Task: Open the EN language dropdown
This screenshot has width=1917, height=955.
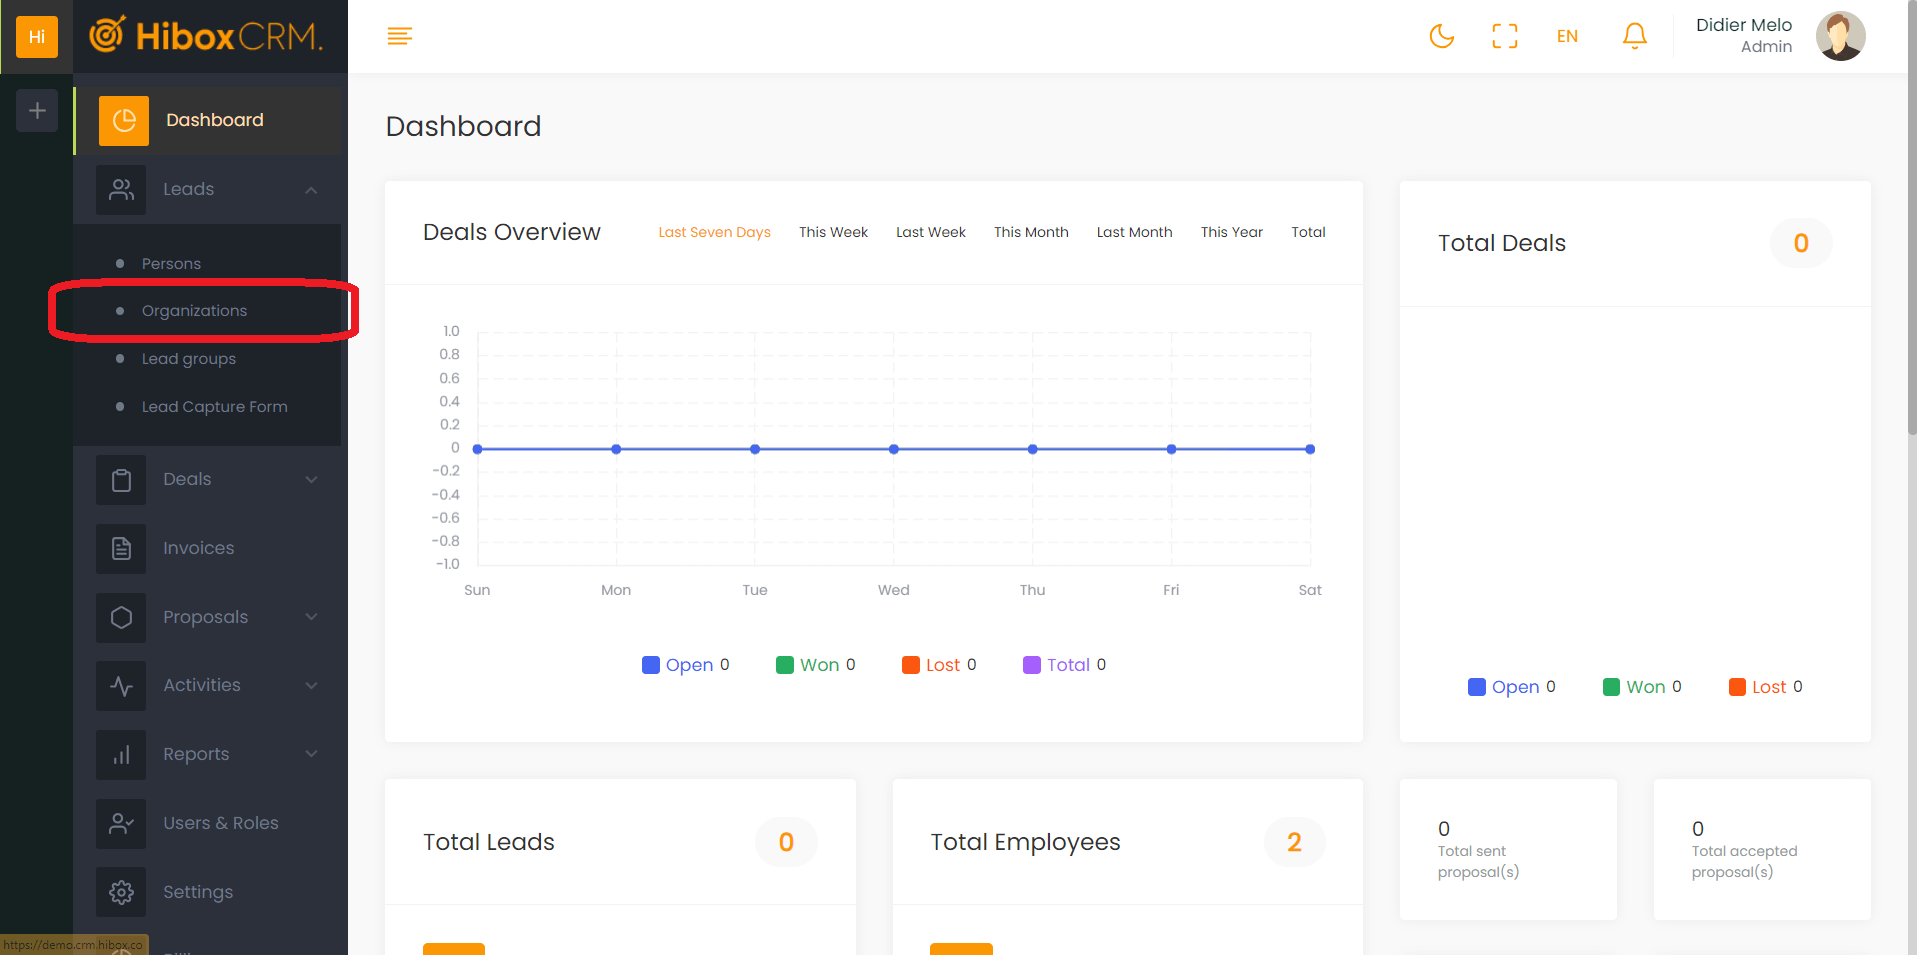Action: pyautogui.click(x=1567, y=37)
